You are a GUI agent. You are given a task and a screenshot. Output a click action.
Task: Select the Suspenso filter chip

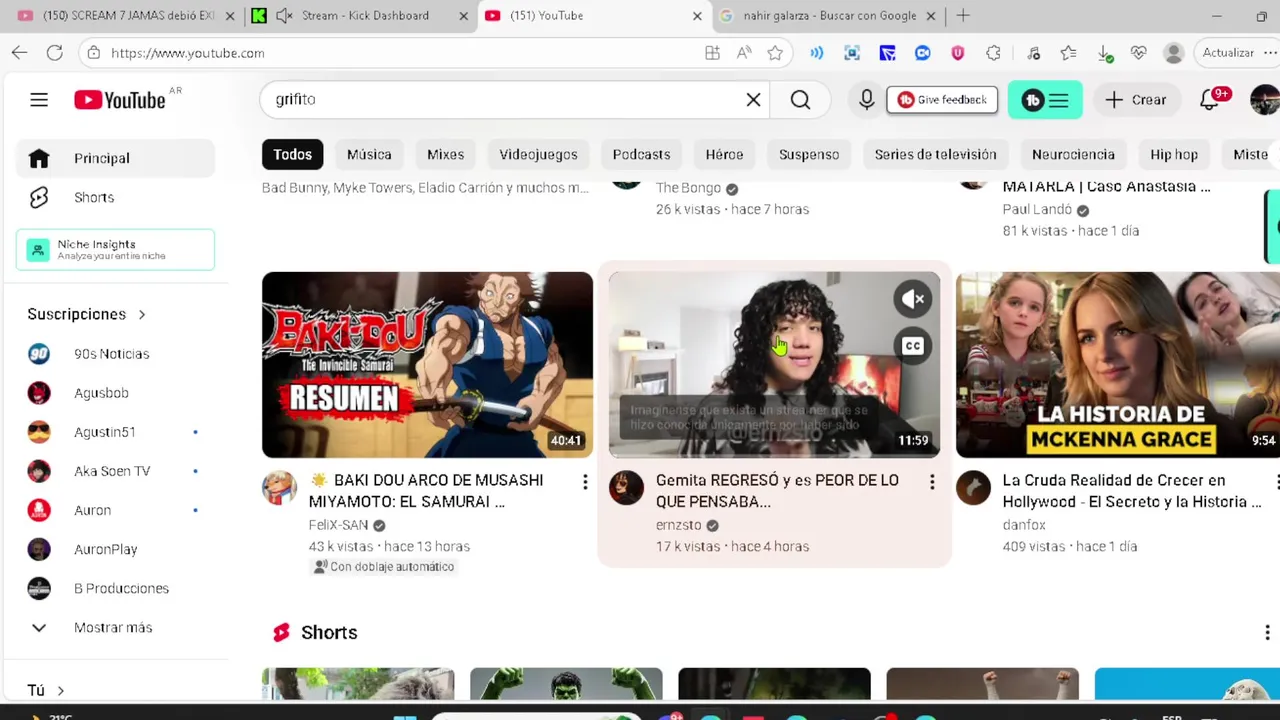point(809,154)
